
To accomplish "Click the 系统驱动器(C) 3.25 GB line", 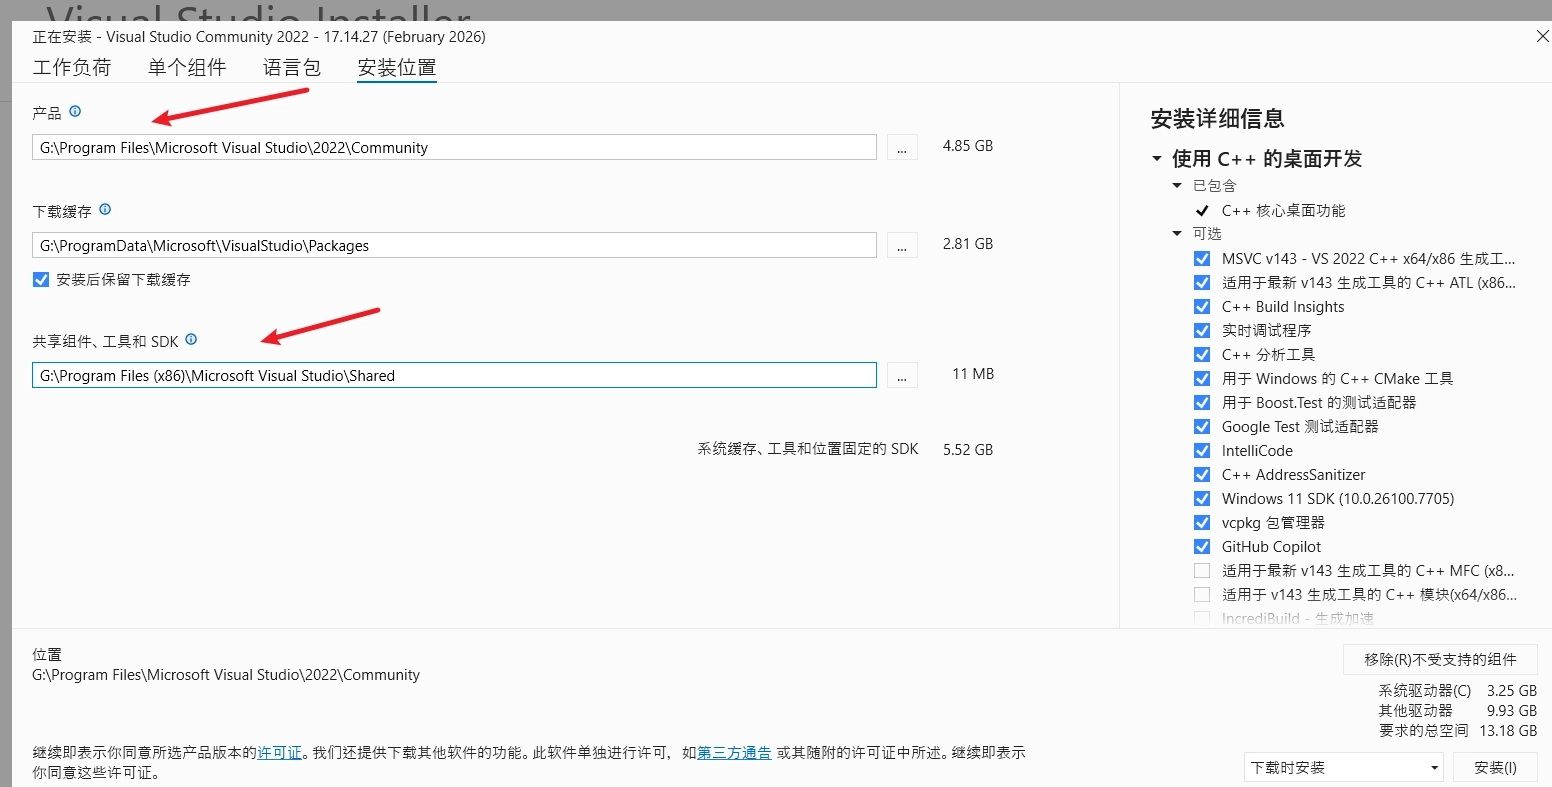I will [1458, 691].
